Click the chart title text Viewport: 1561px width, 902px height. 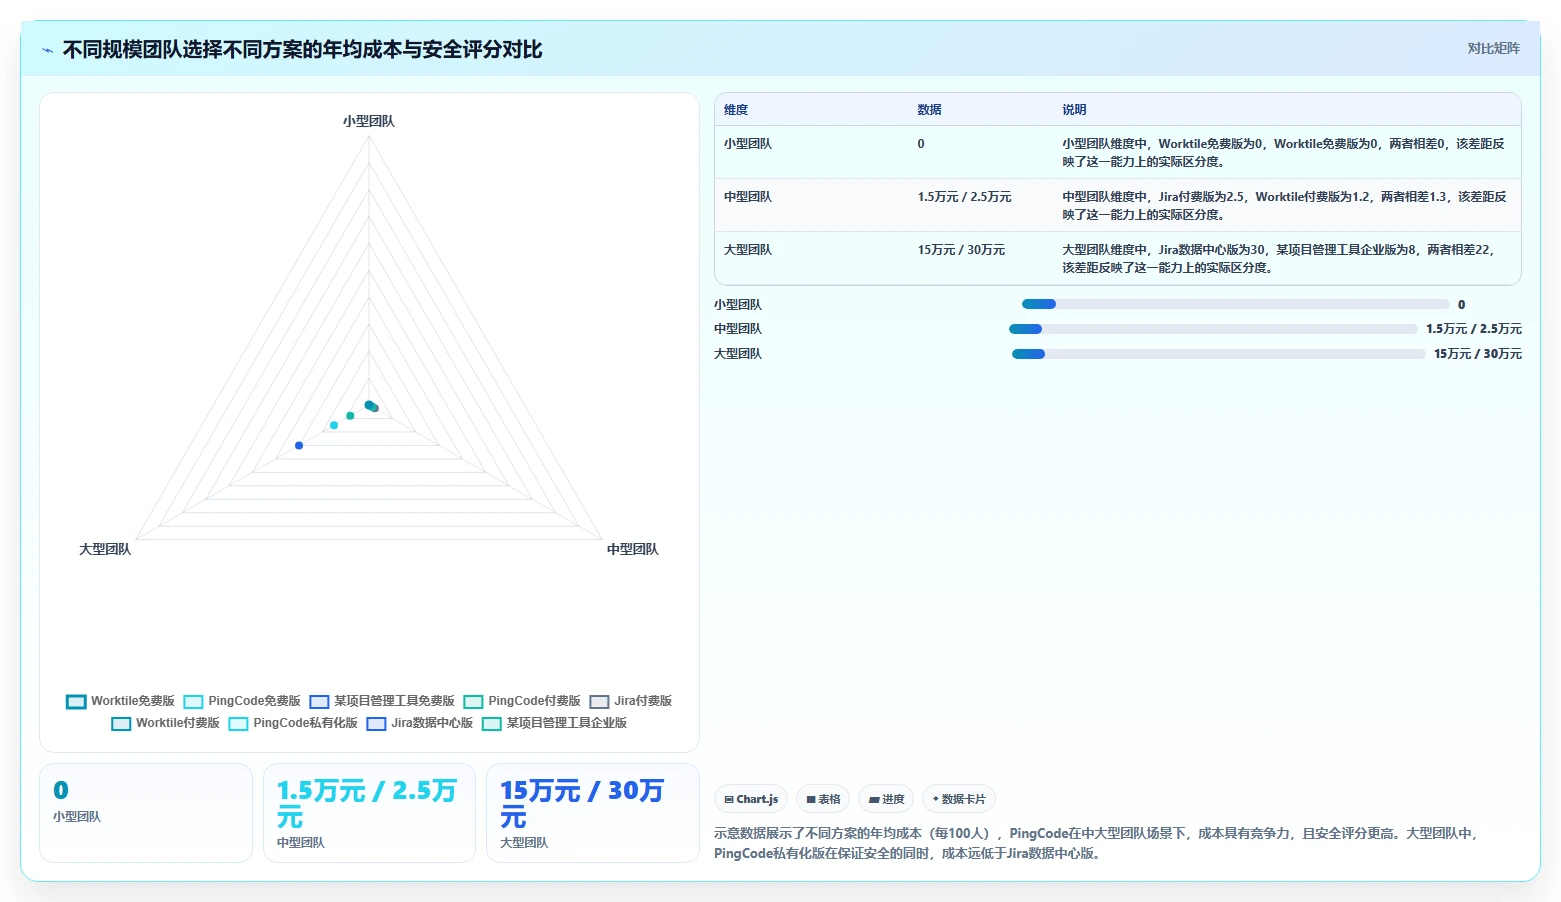point(302,49)
